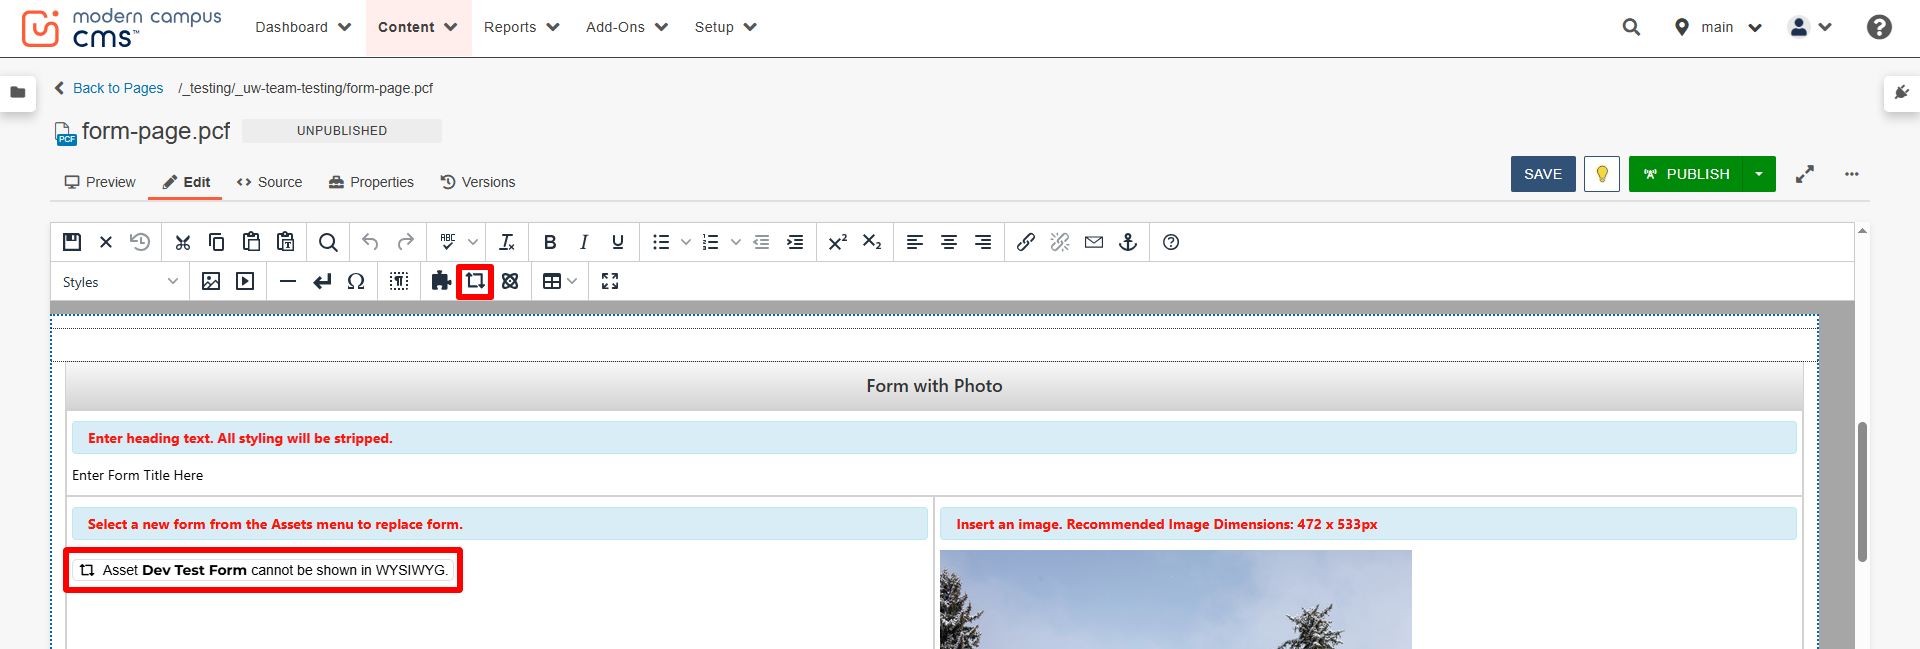The image size is (1920, 649).
Task: Toggle superscript formatting
Action: (x=838, y=242)
